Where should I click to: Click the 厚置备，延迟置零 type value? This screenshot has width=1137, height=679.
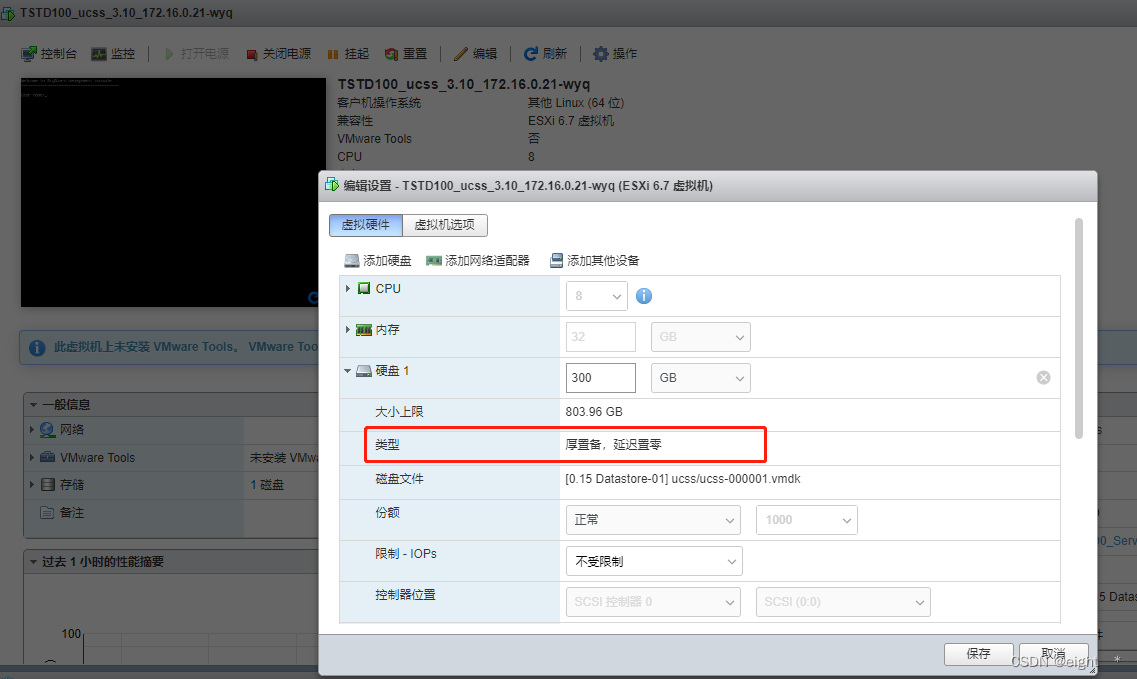613,445
